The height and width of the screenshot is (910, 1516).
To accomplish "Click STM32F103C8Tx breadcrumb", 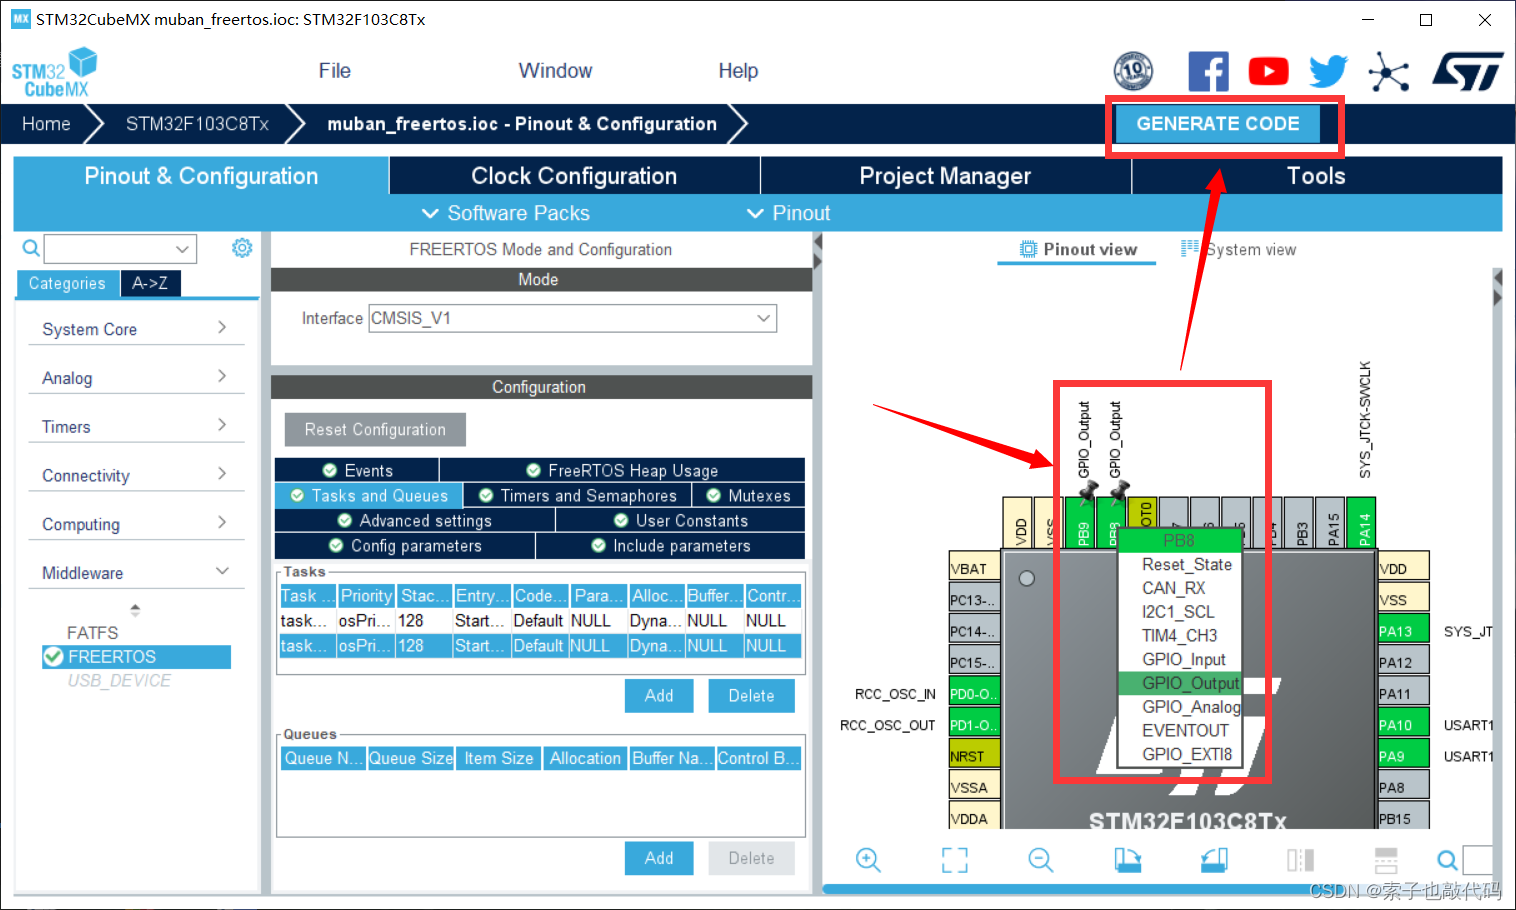I will click(197, 124).
